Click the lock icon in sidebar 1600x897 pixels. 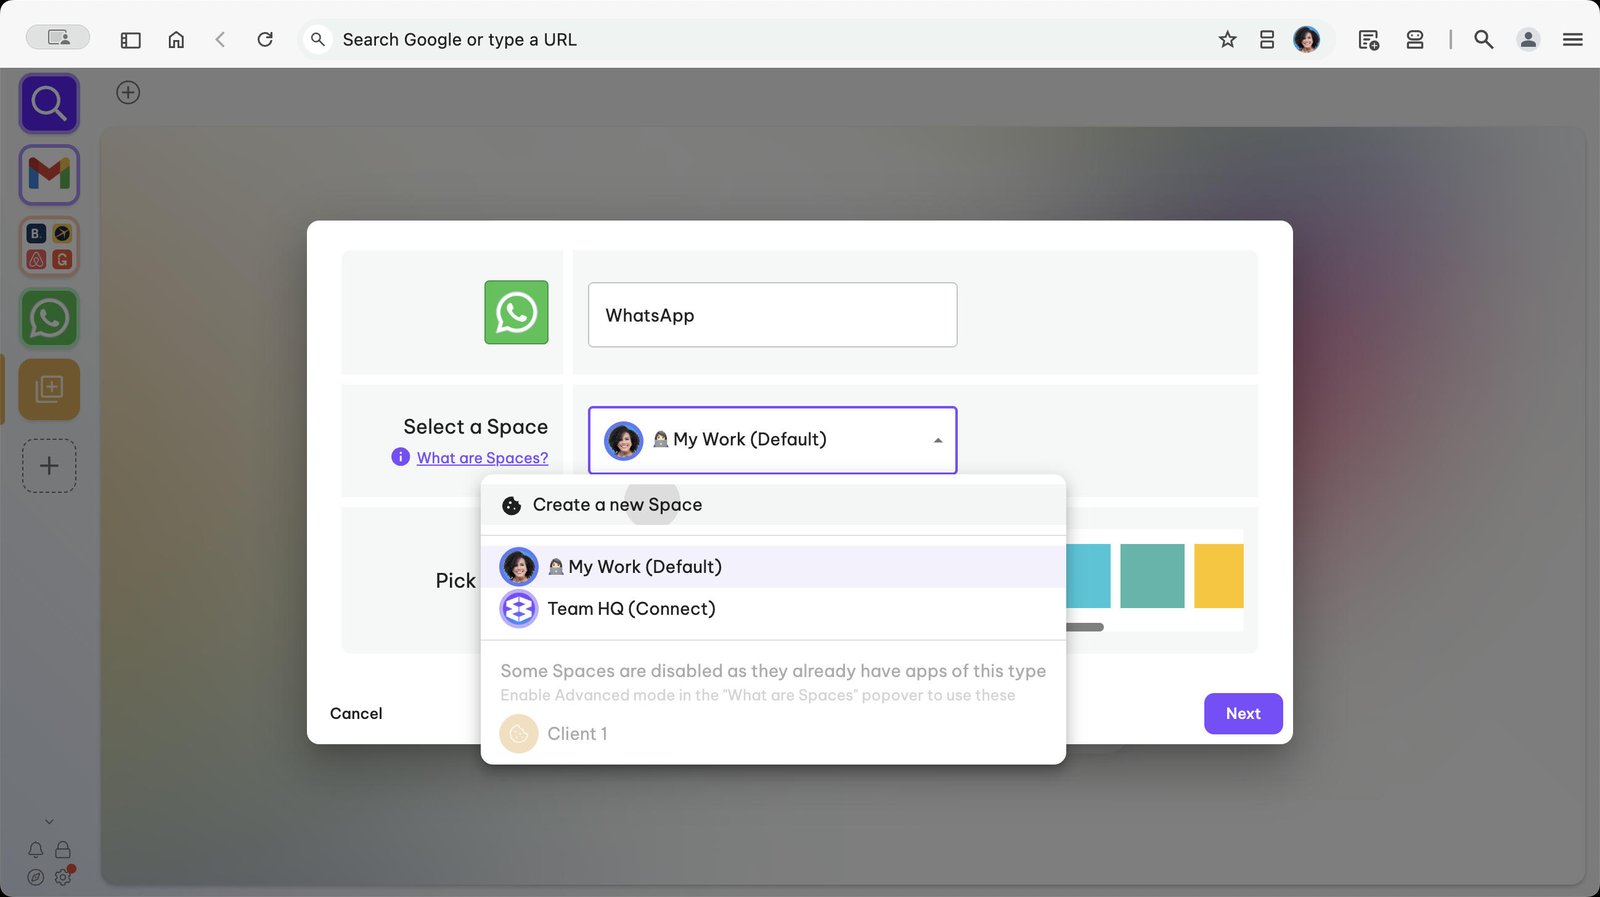coord(63,850)
